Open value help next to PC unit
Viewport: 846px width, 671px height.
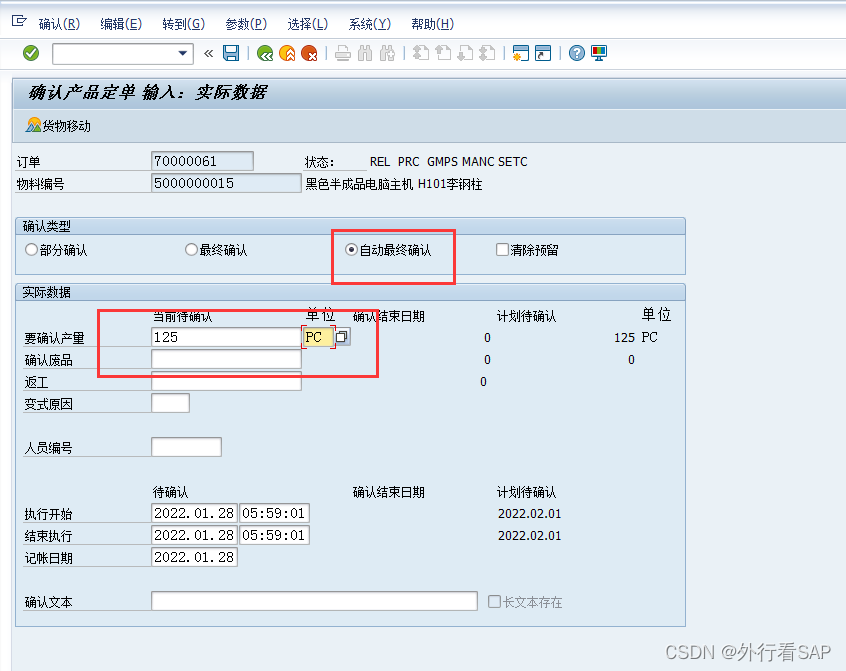342,337
